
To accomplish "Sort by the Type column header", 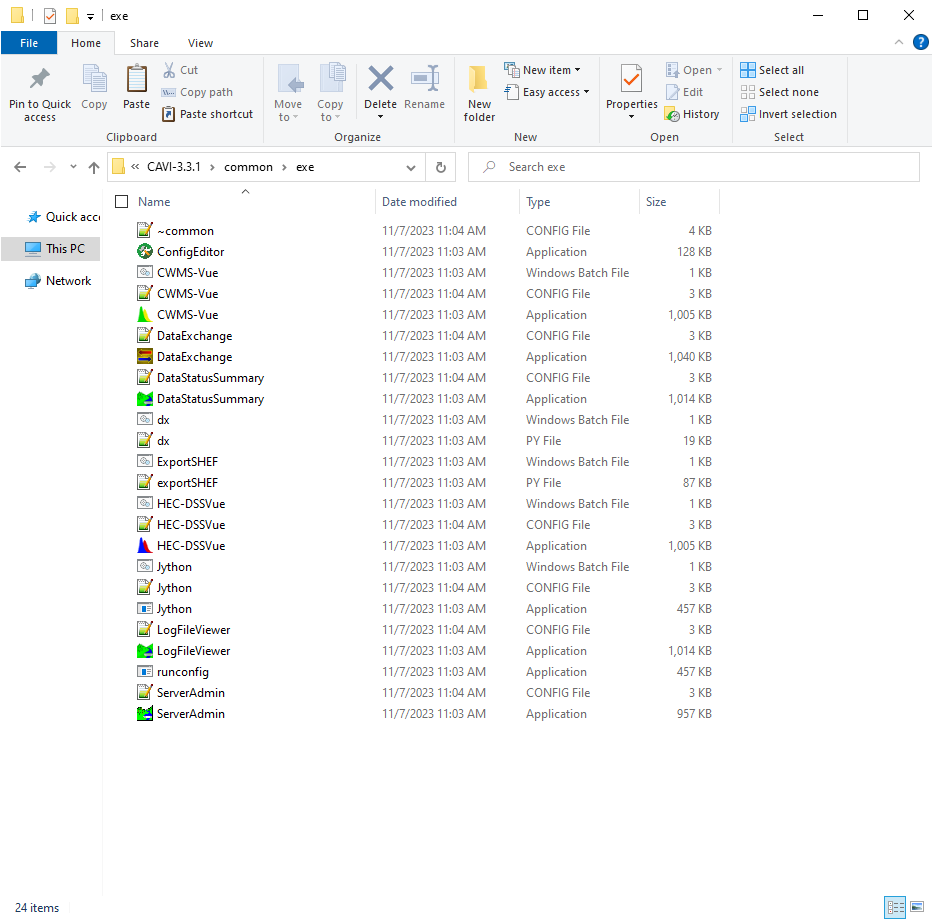I will click(538, 202).
